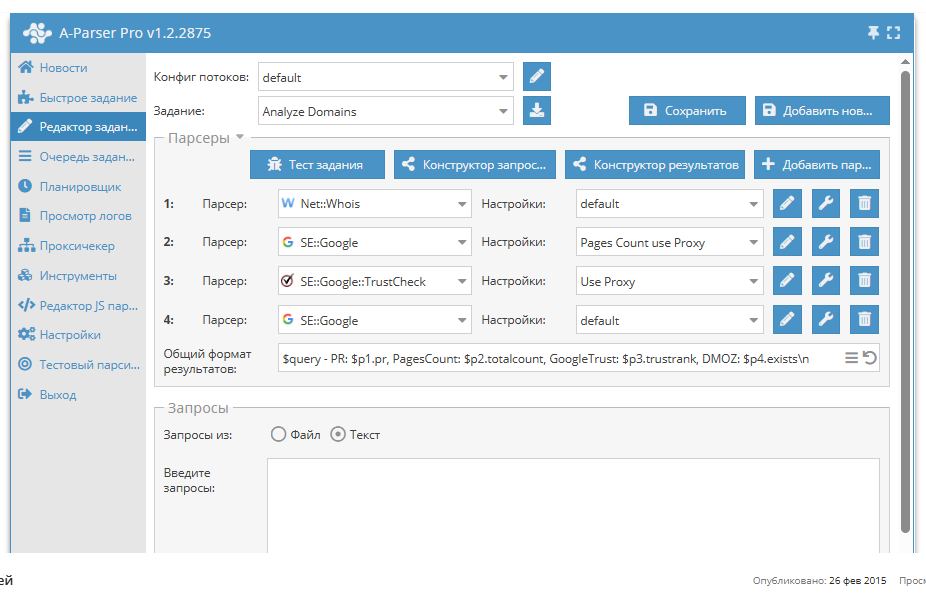Reset the result format with undo arrow icon
Viewport: 926px width, 594px height.
(869, 358)
